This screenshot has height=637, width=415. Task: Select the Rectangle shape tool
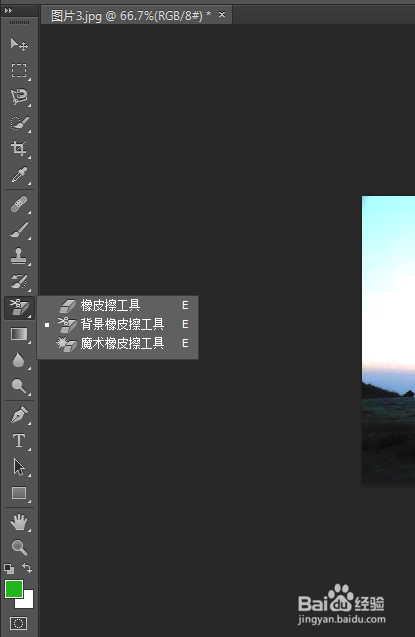[19, 493]
